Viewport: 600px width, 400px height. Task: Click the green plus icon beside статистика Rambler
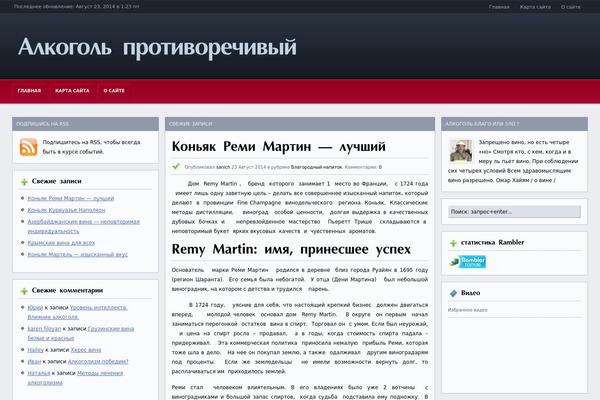[453, 243]
